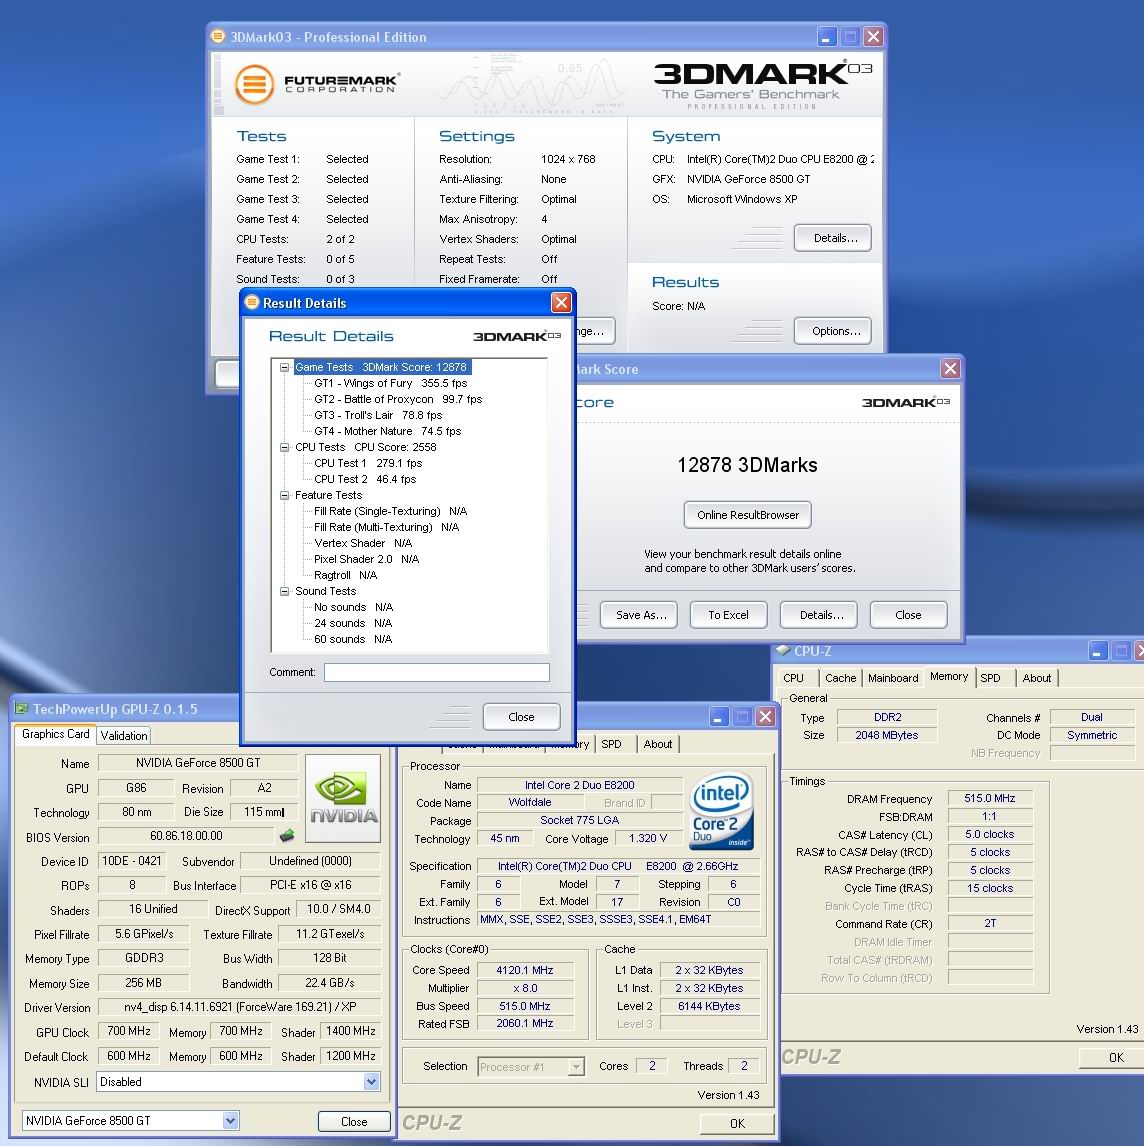
Task: Click the BIOS save chip icon in GPU-Z
Action: point(287,835)
